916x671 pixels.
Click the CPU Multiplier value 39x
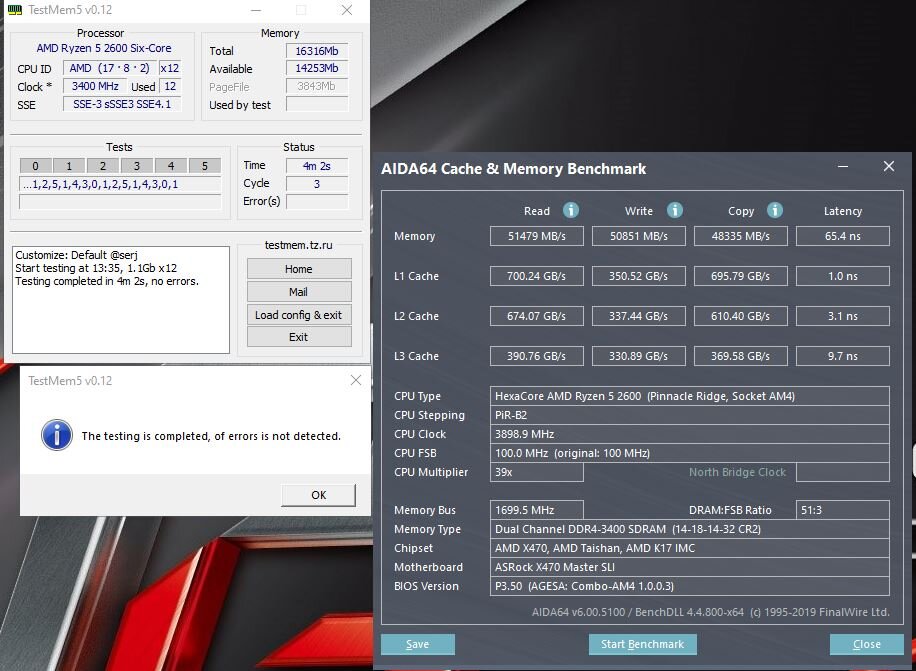tap(536, 472)
